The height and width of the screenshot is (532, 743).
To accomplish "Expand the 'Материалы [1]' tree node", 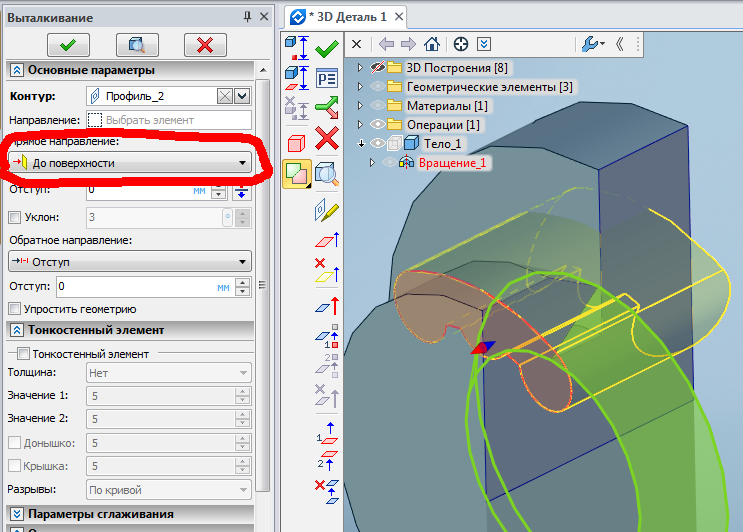I will click(360, 106).
